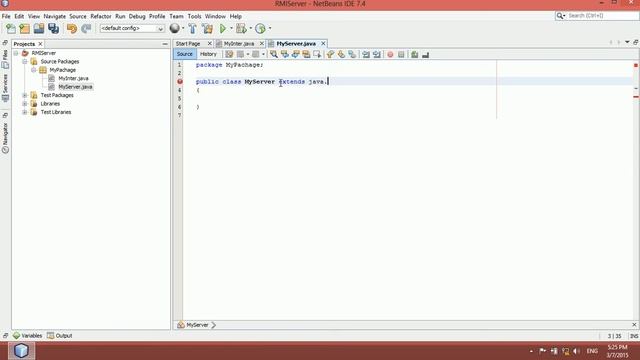The image size is (640, 360).
Task: Click Find Next Occurrence icon
Action: tap(296, 54)
